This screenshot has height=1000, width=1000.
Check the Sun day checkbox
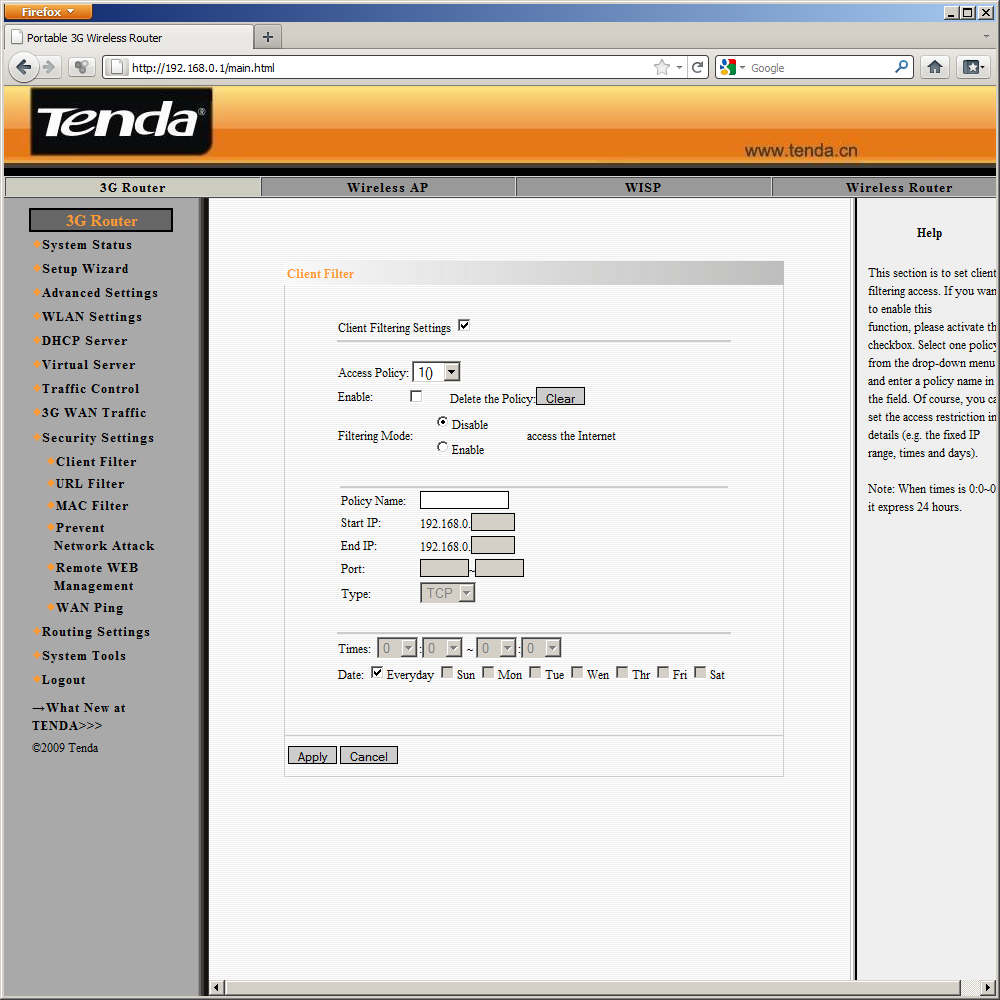coord(447,672)
